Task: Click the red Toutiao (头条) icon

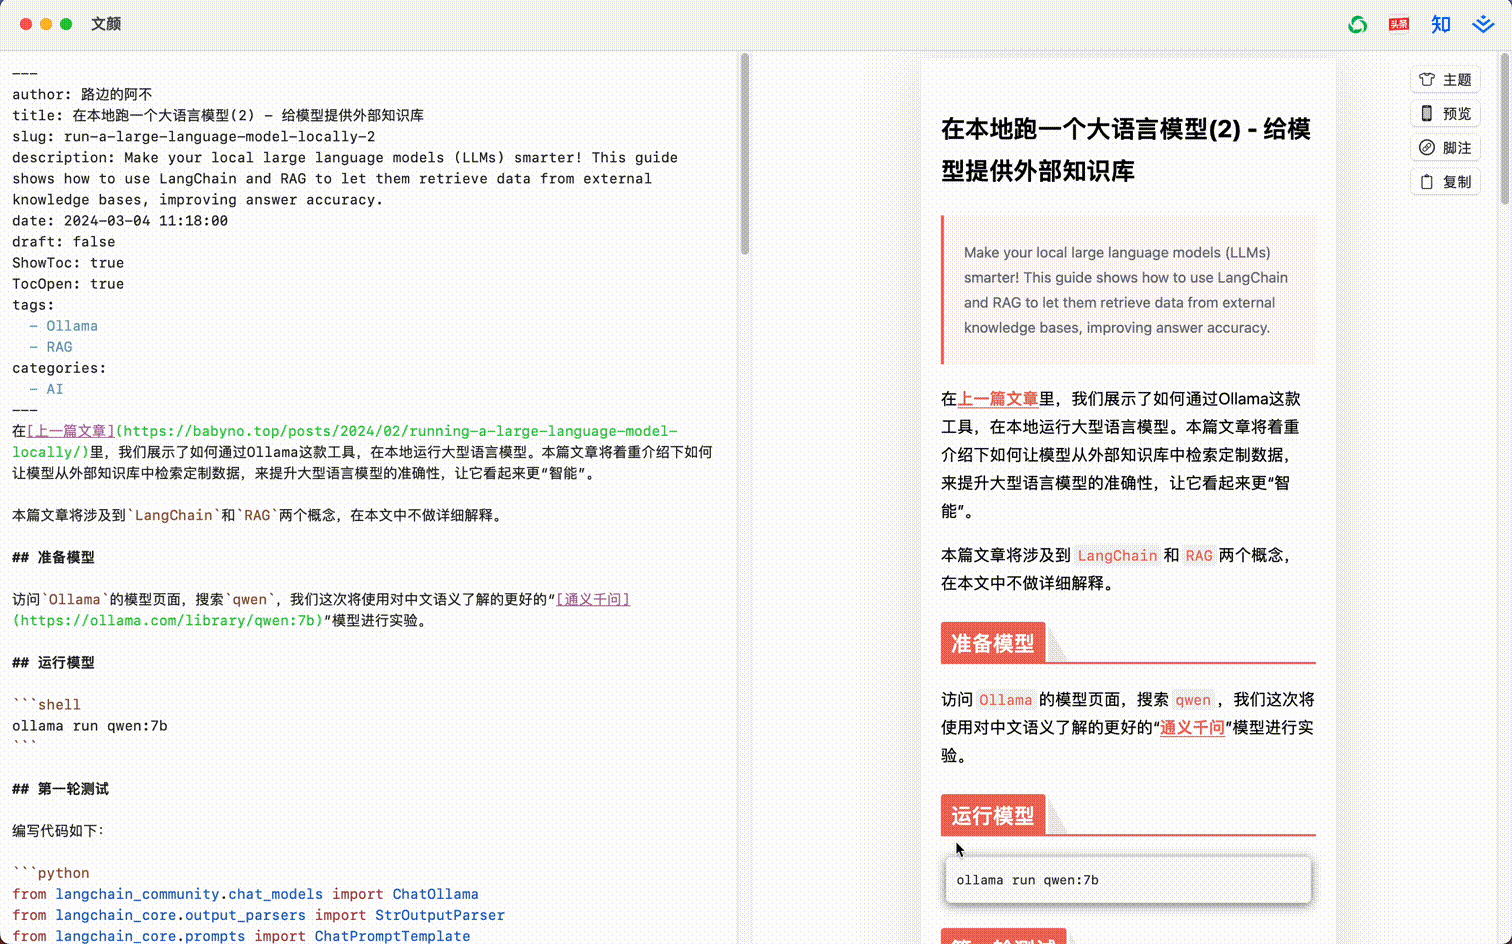Action: (1399, 24)
